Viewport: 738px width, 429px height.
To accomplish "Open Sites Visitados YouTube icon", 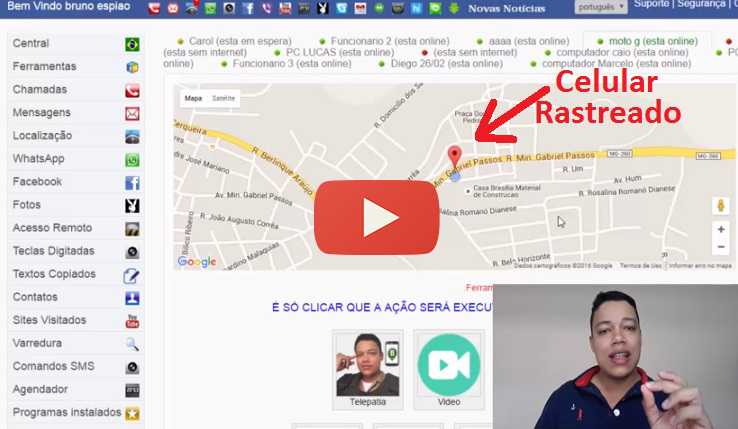I will tap(132, 321).
